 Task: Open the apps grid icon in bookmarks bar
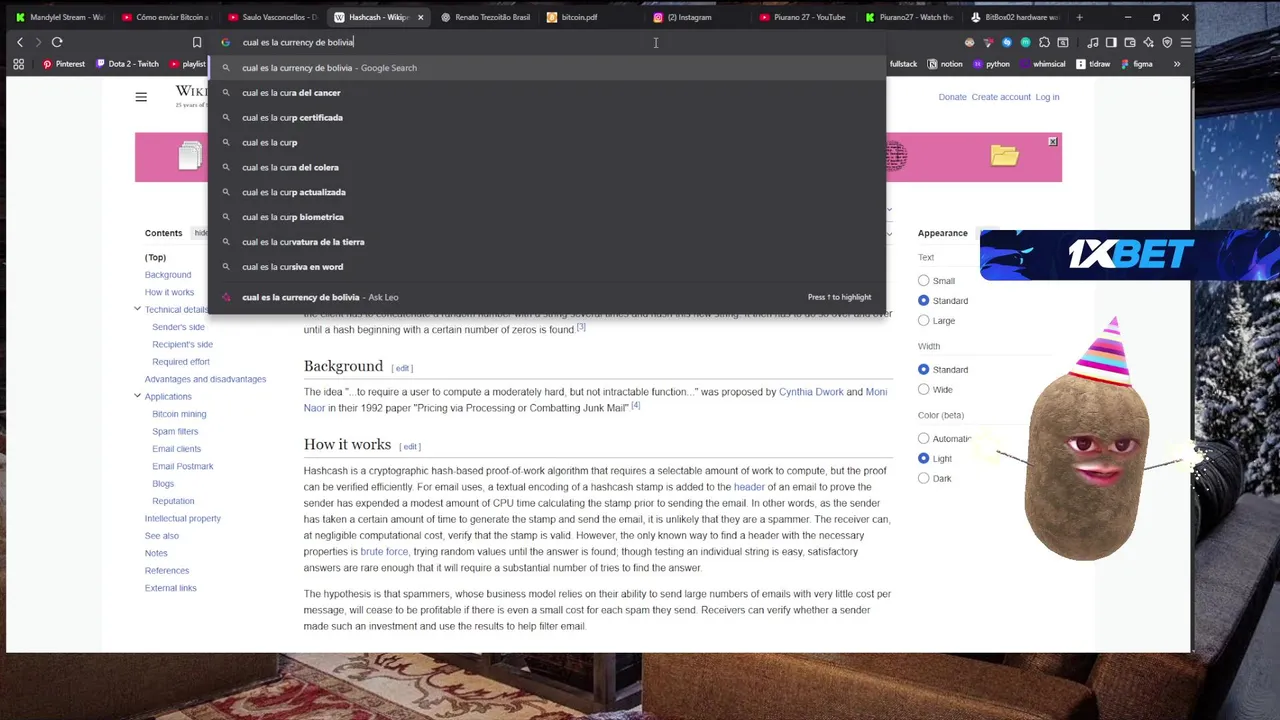click(x=18, y=64)
